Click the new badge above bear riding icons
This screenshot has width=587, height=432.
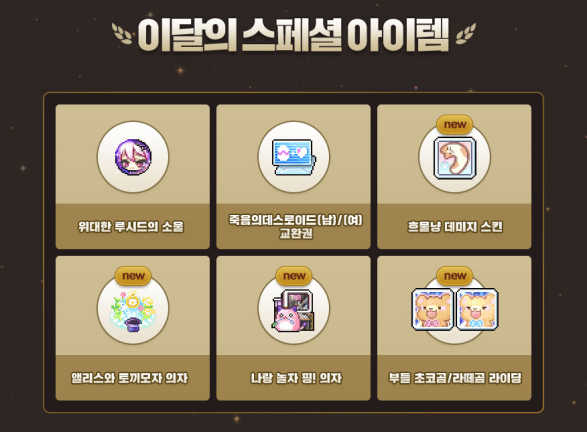(455, 276)
